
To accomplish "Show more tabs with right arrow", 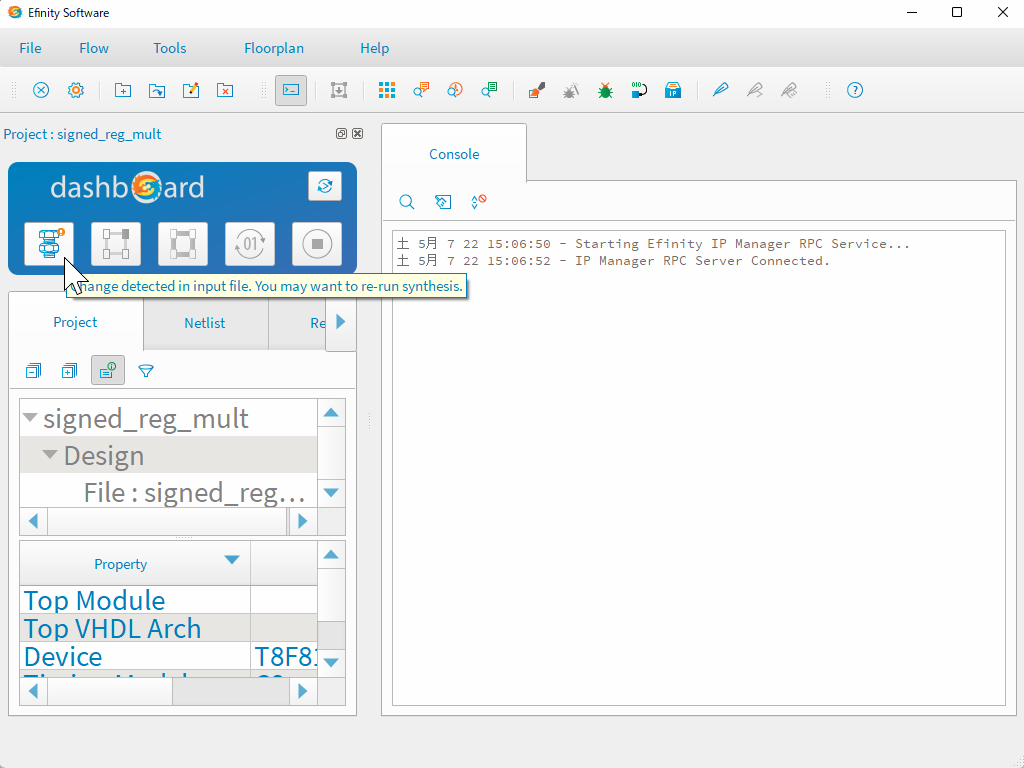I will click(x=340, y=322).
